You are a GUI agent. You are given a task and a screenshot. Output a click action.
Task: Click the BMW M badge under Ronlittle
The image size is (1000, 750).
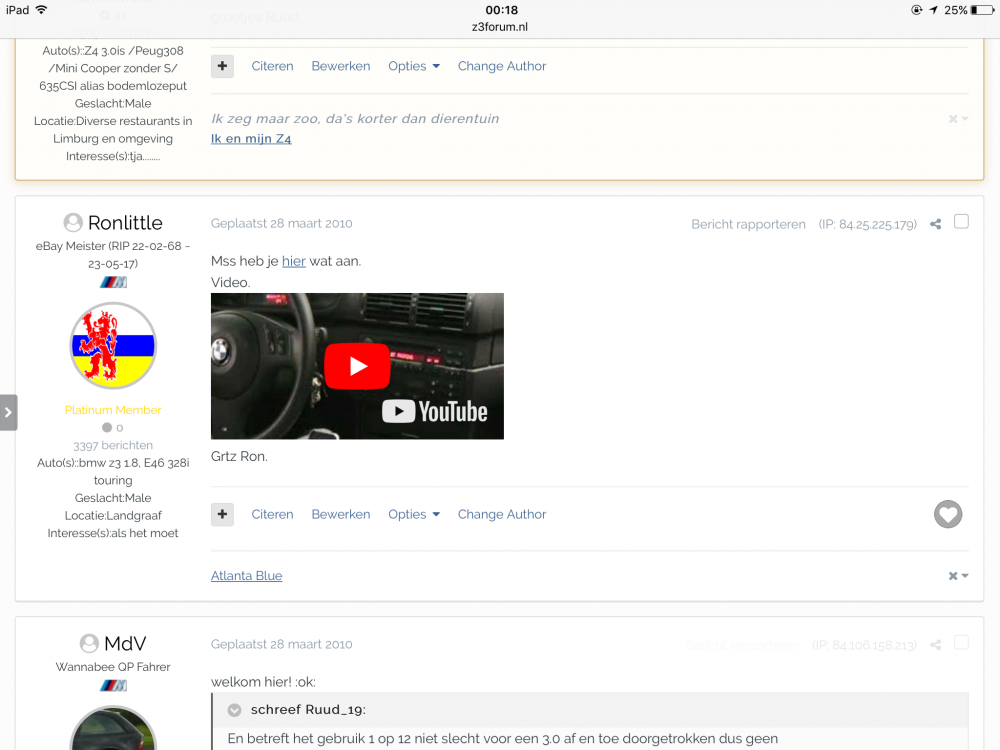pos(113,282)
